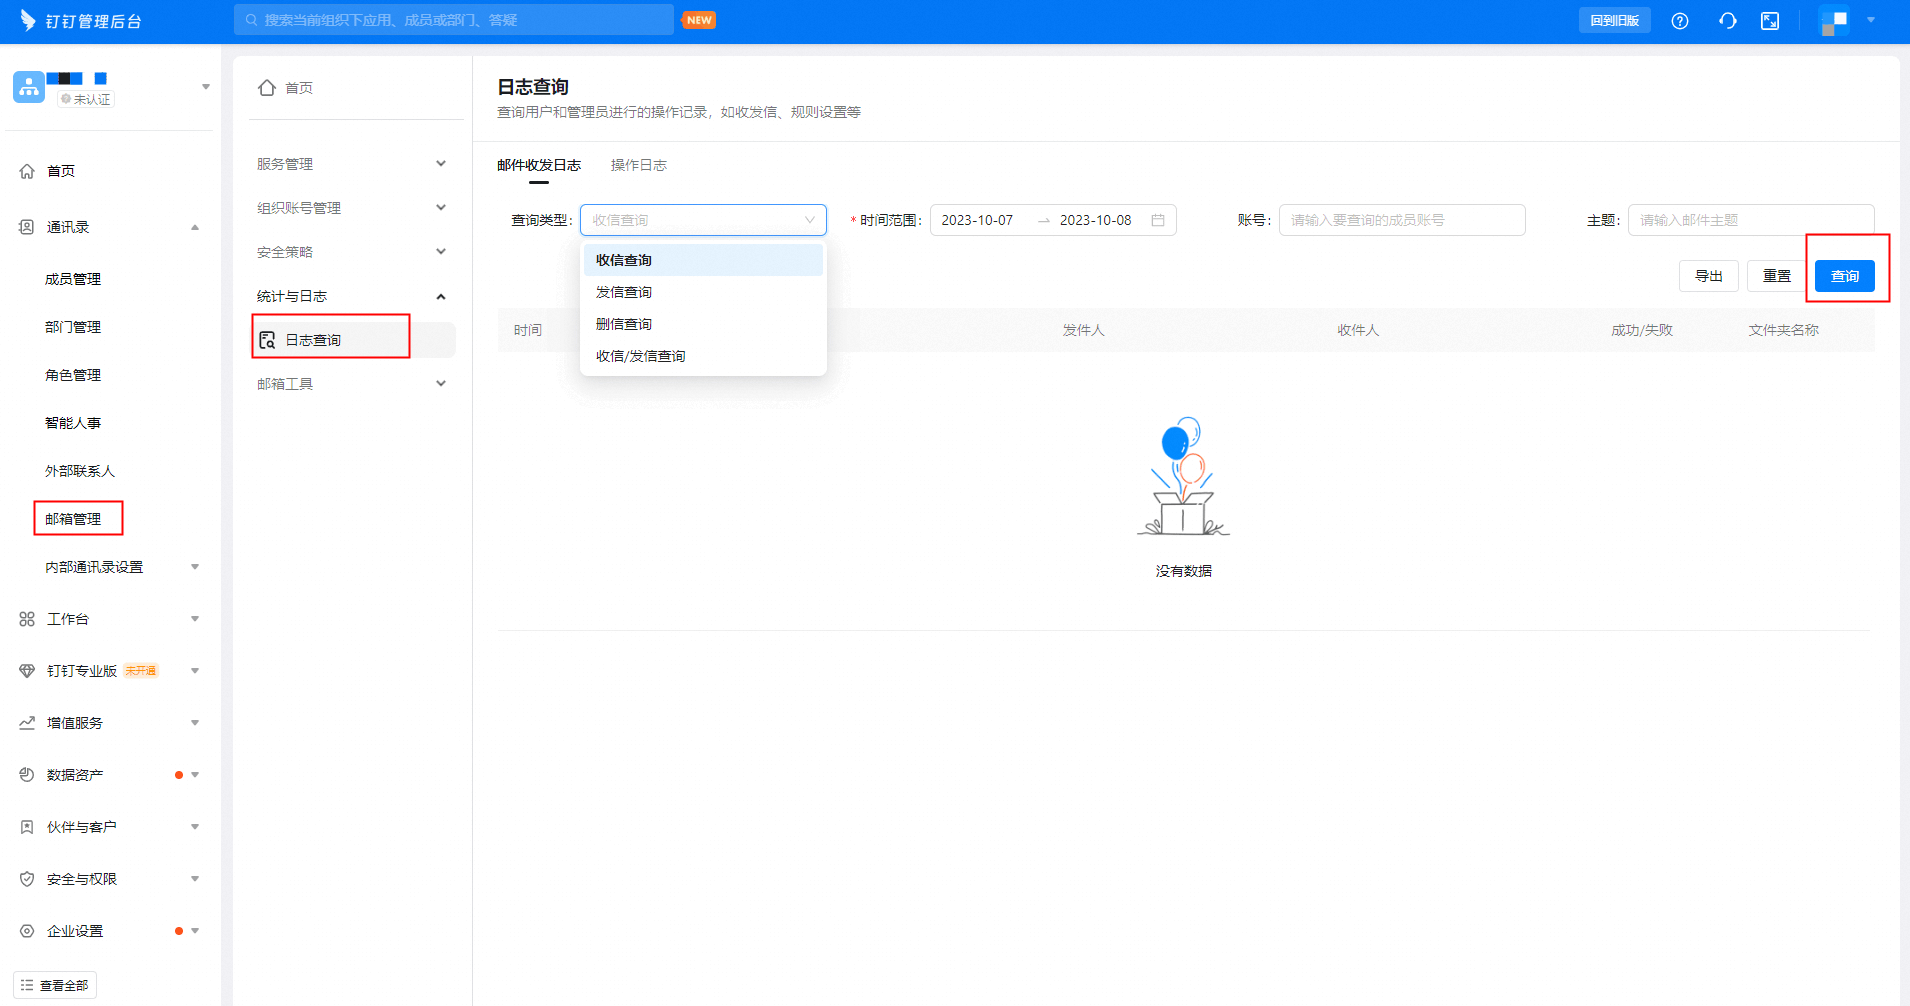Open the help question-mark icon
1910x1006 pixels.
pyautogui.click(x=1680, y=21)
